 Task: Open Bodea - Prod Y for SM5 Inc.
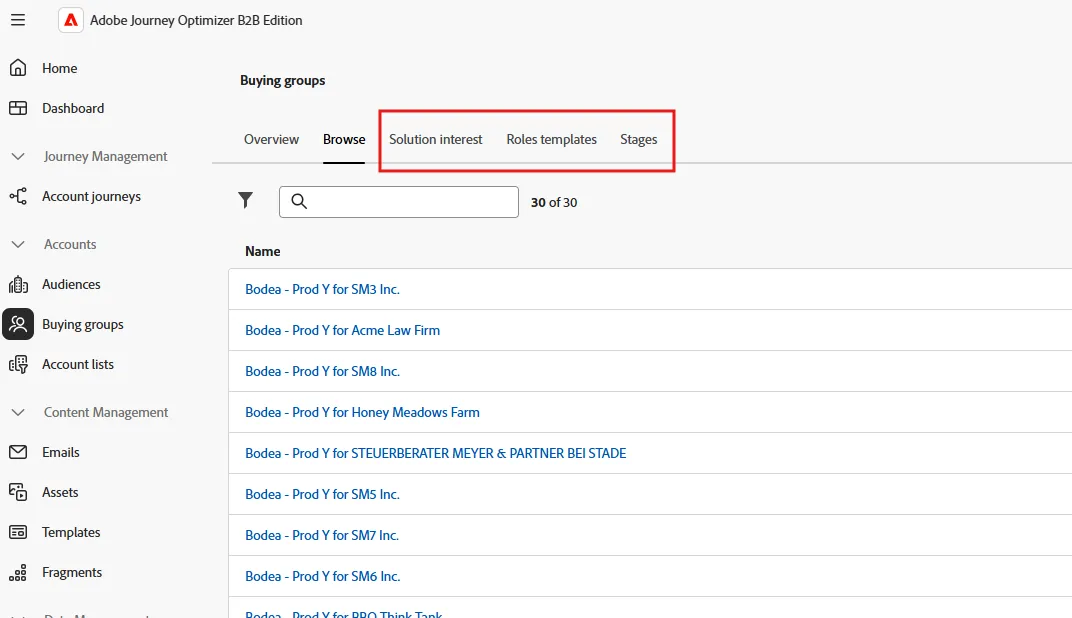pyautogui.click(x=322, y=494)
